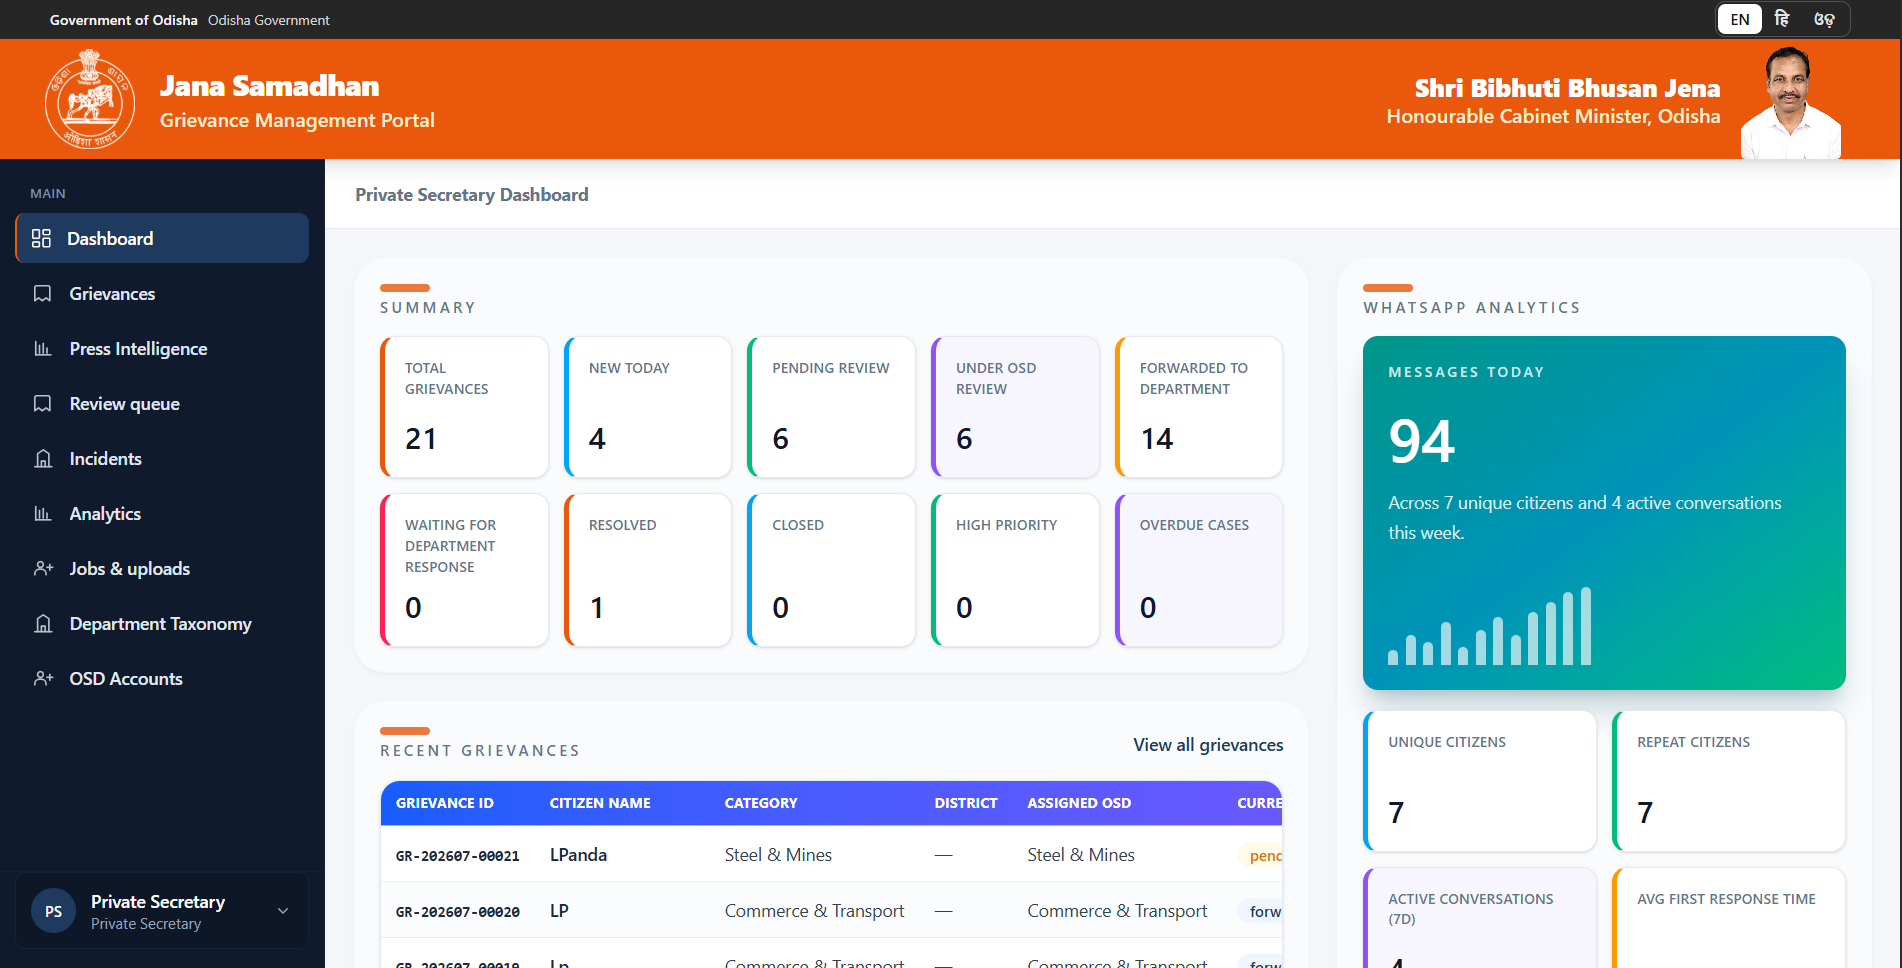1902x968 pixels.
Task: Open the PS avatar profile menu
Action: 54,911
